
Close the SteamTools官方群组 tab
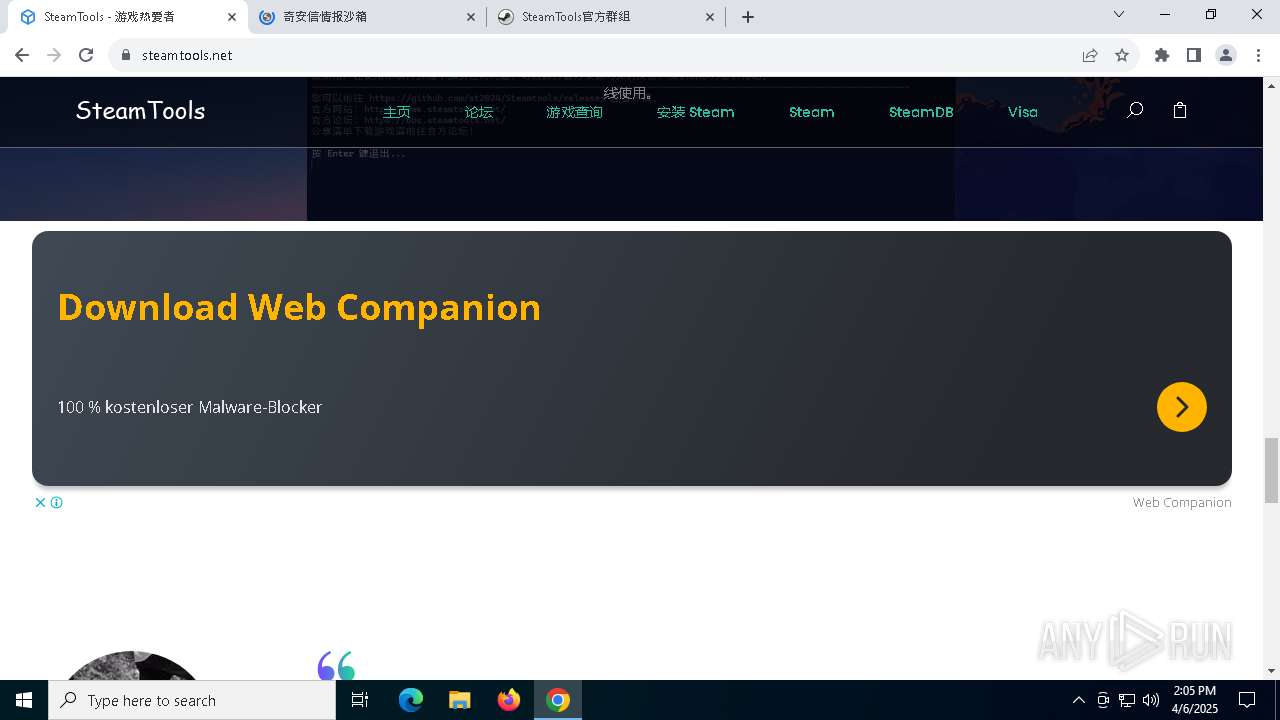(x=710, y=17)
